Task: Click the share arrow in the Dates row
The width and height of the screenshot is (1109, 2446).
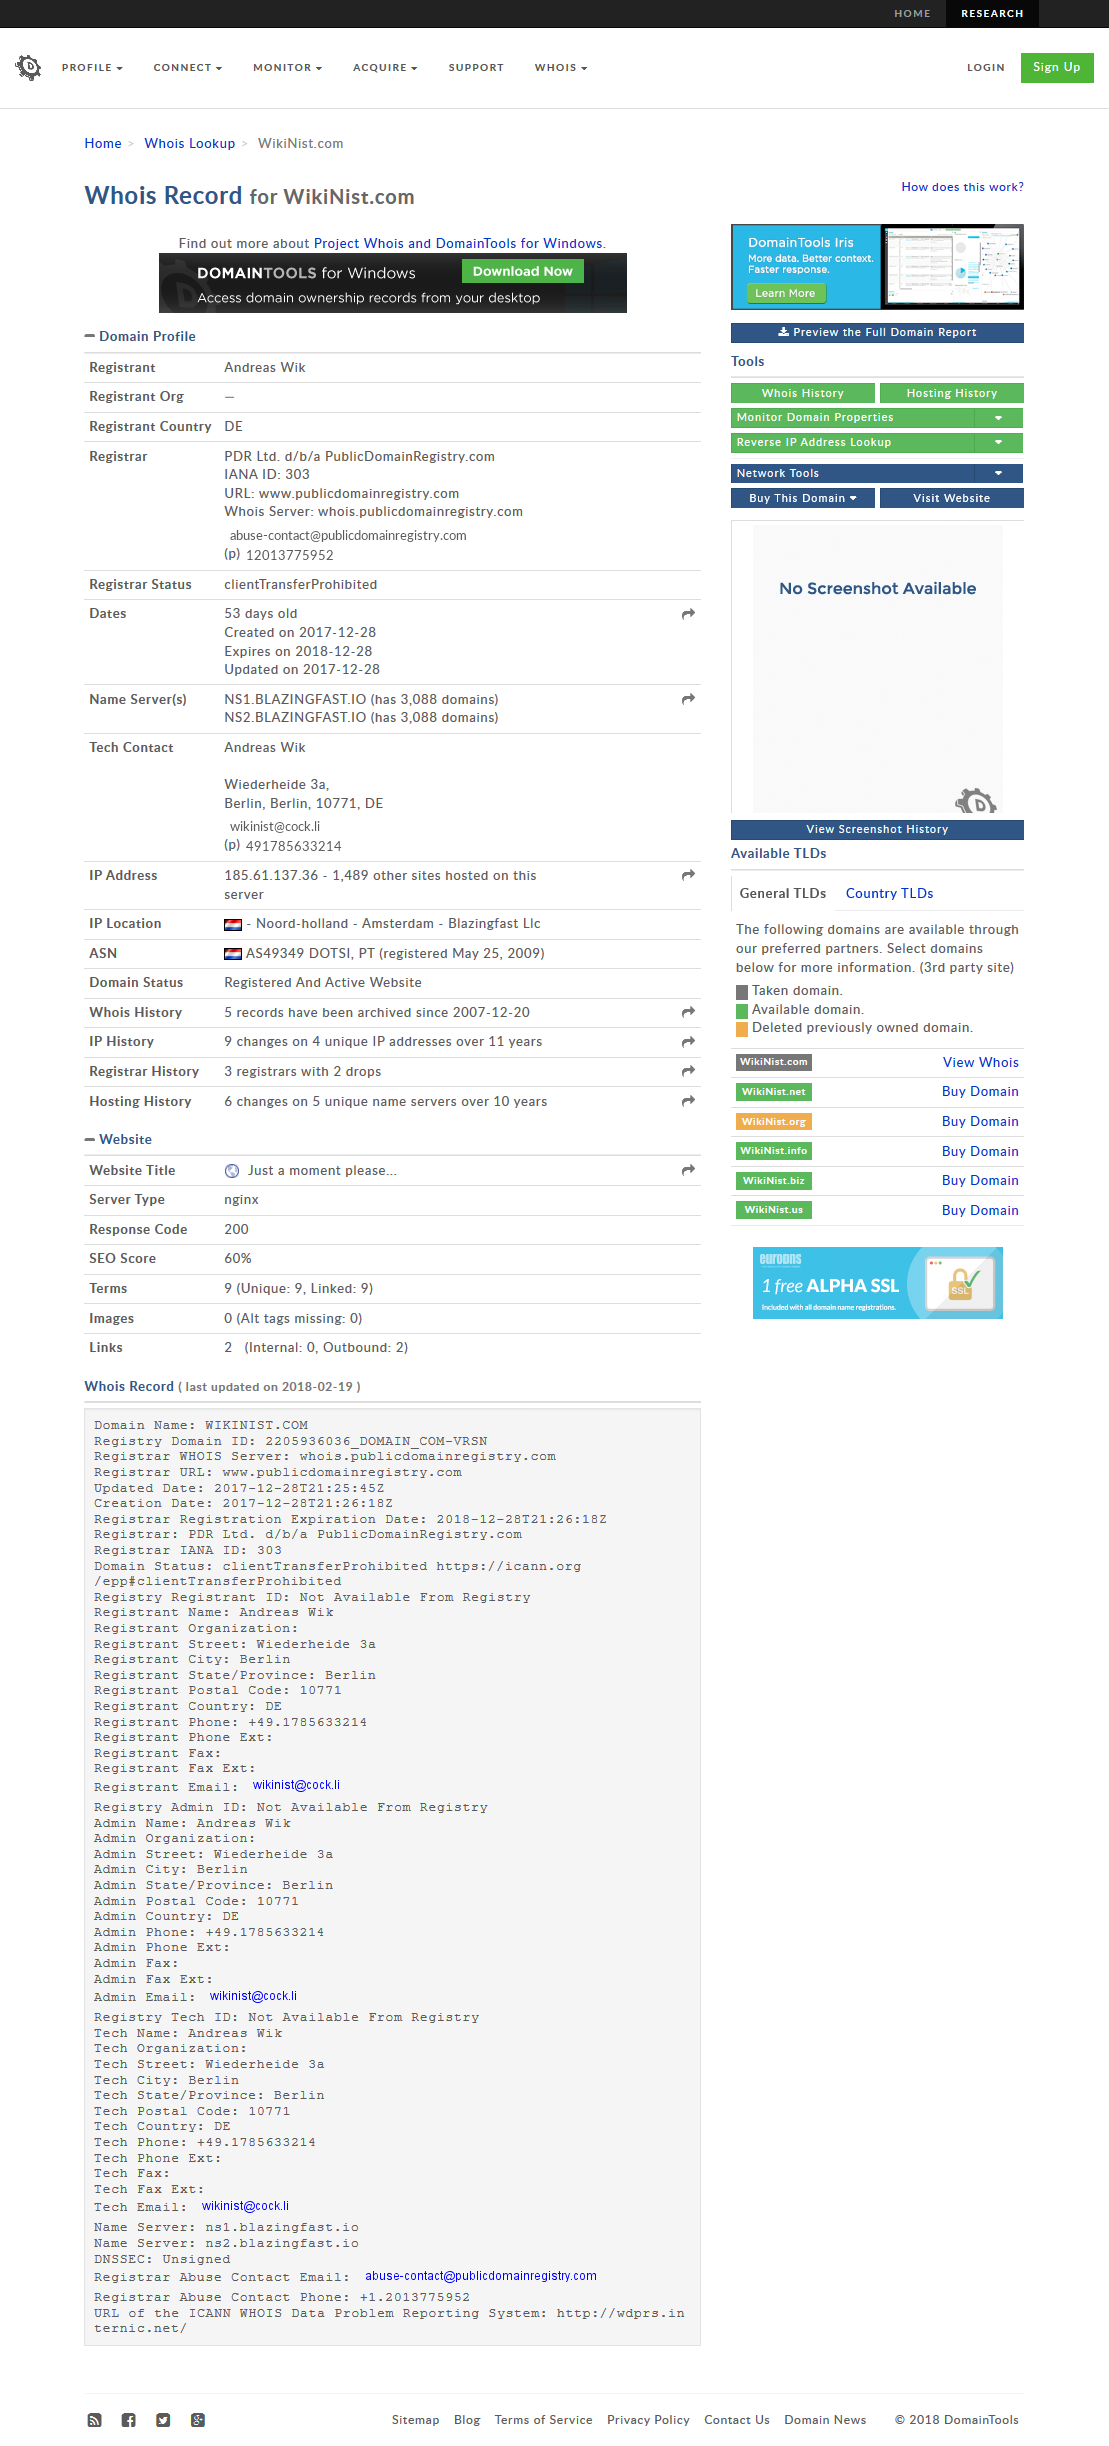Action: (688, 614)
